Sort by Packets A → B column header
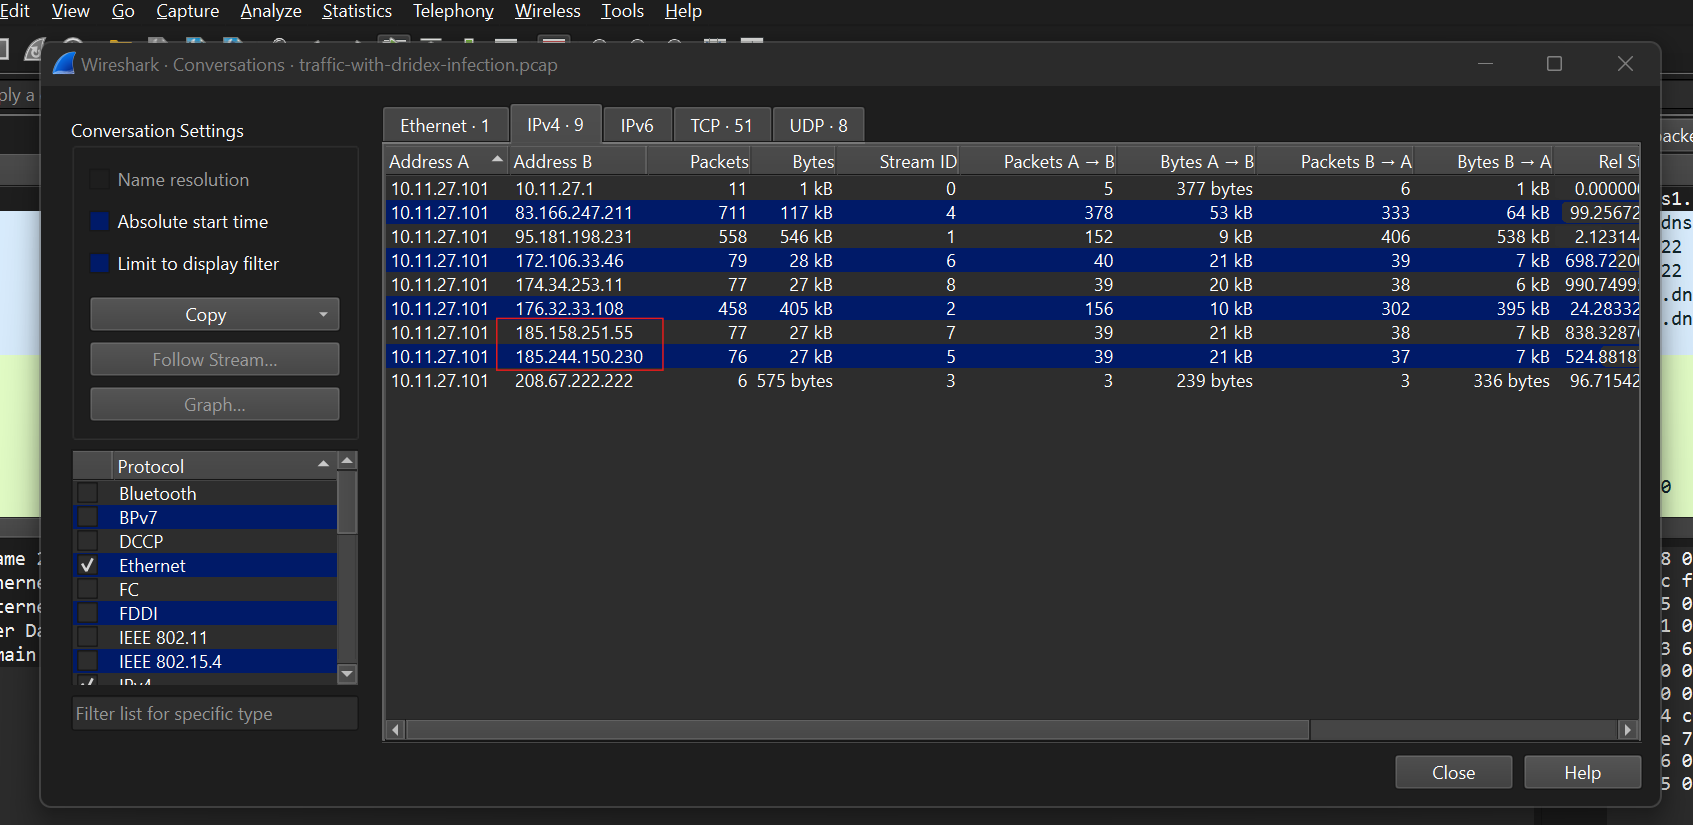The height and width of the screenshot is (825, 1693). [x=1039, y=161]
